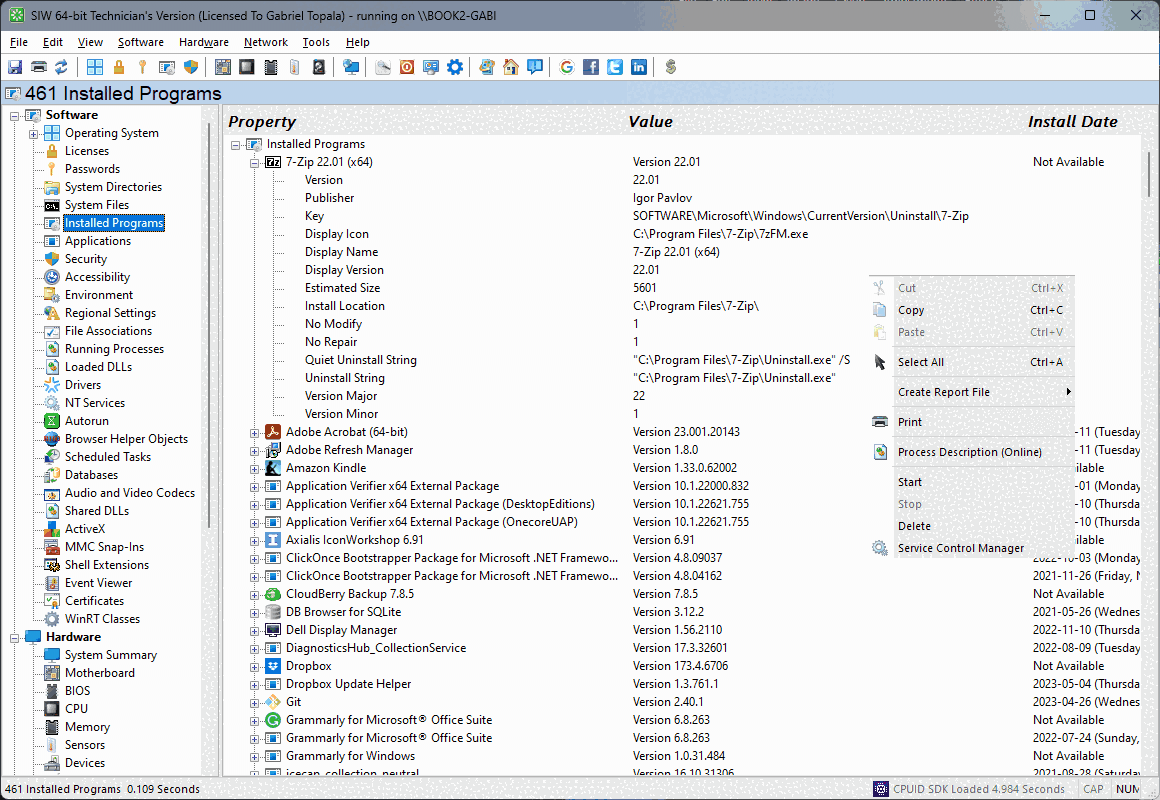The height and width of the screenshot is (800, 1160).
Task: Click the printer icon in the toolbar
Action: pyautogui.click(x=38, y=67)
